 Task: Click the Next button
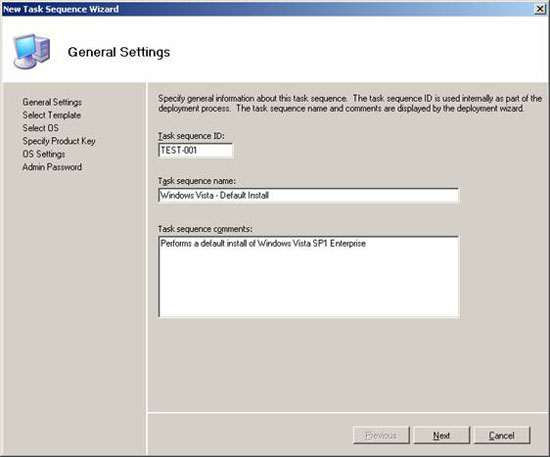click(x=441, y=435)
